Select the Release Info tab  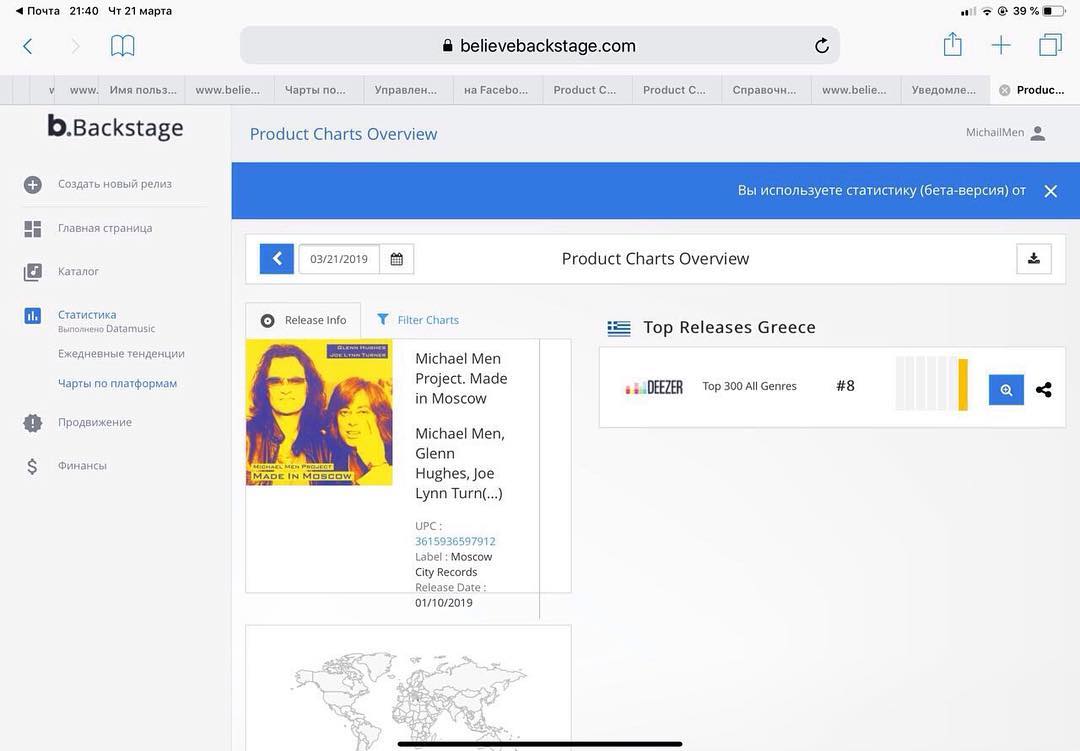pyautogui.click(x=304, y=320)
